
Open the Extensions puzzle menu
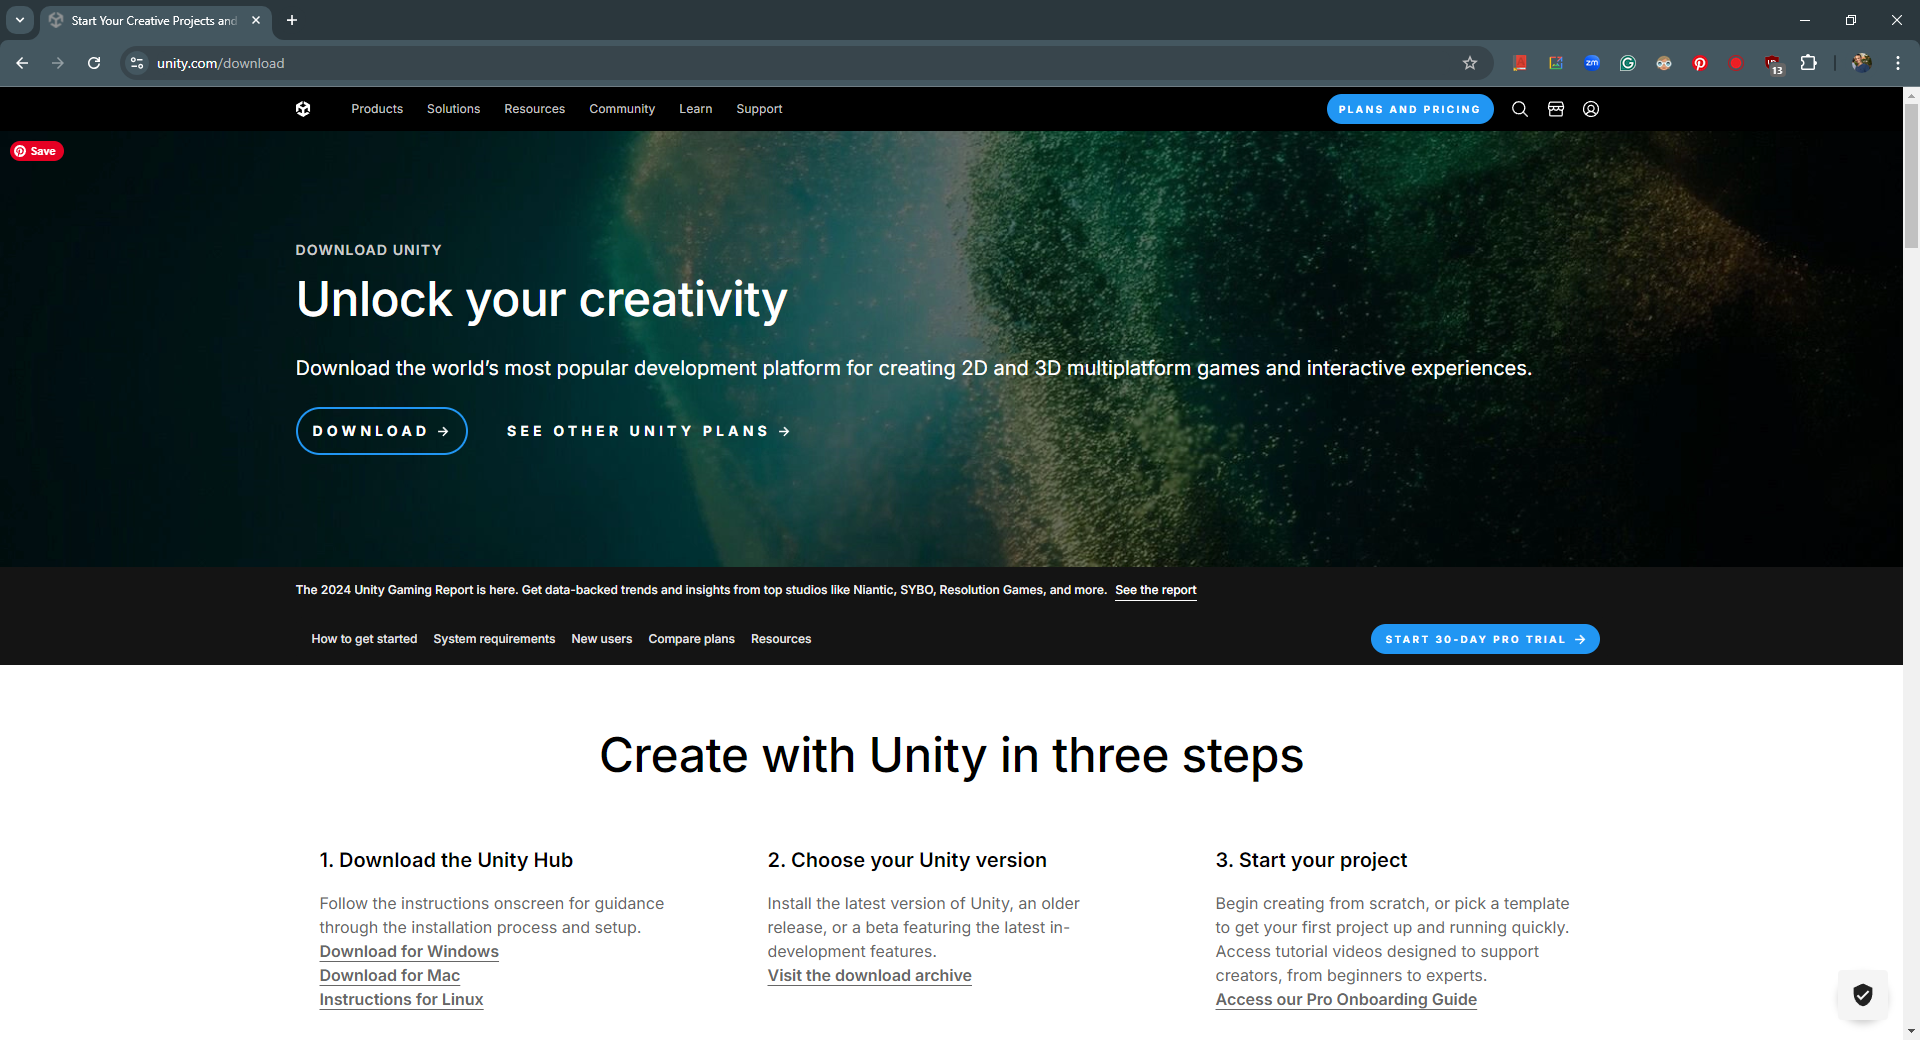coord(1809,63)
